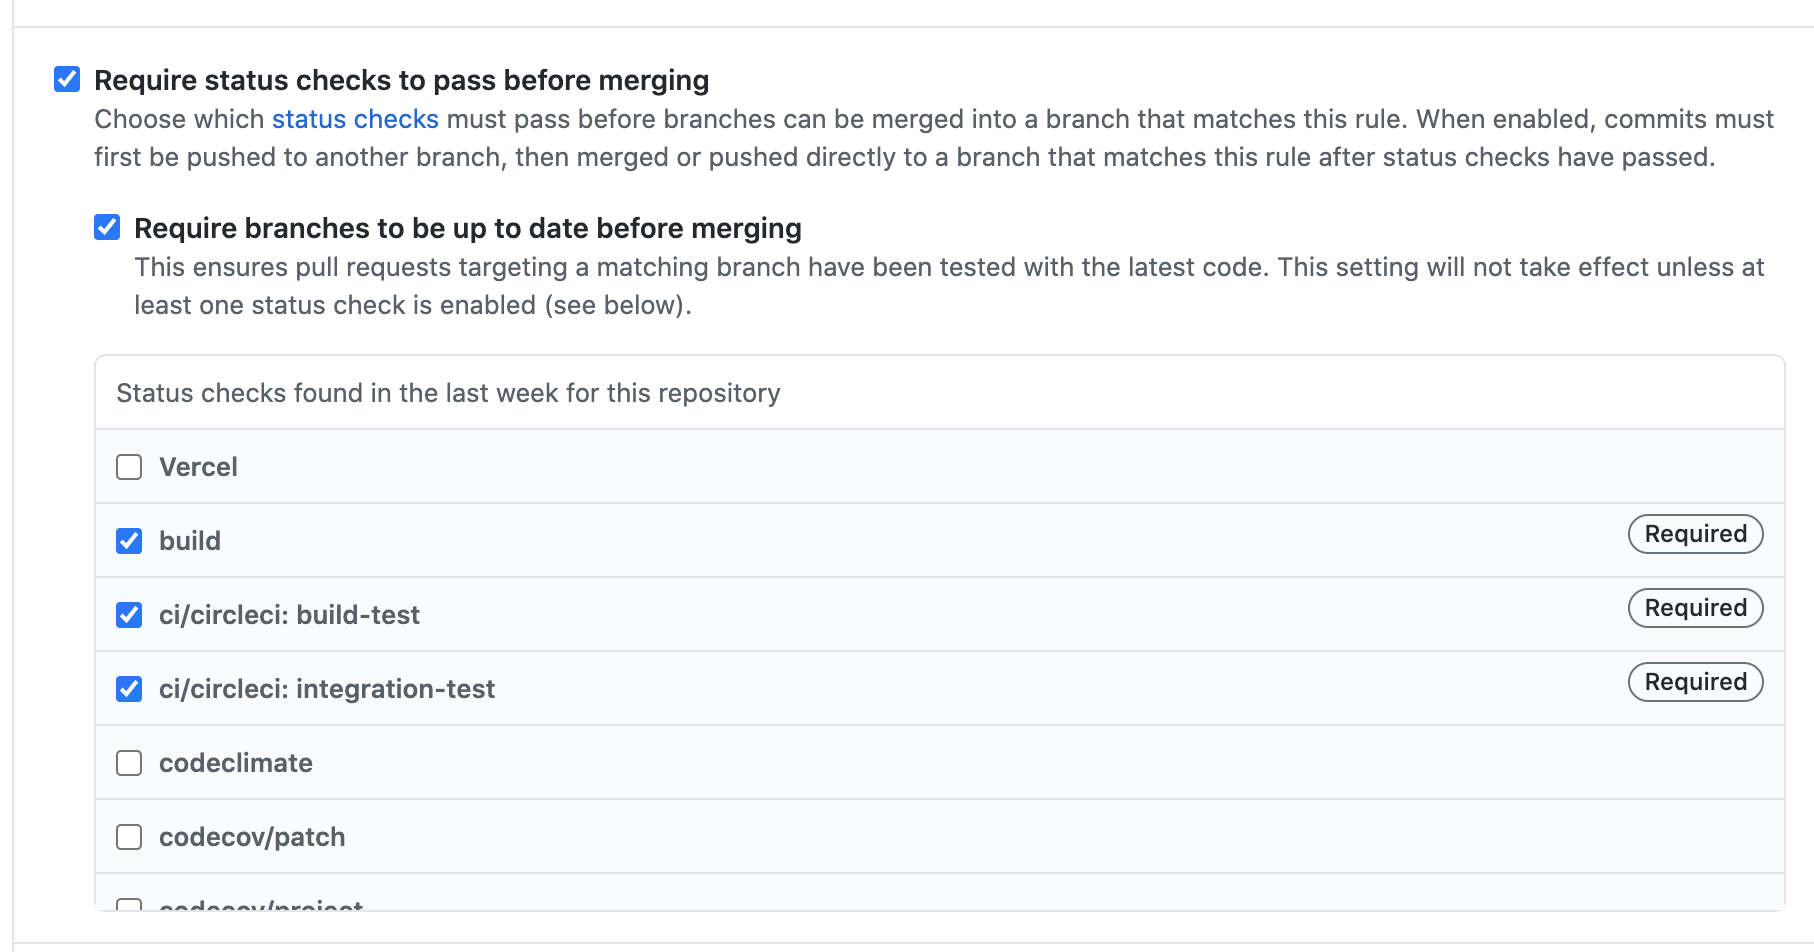This screenshot has height=952, width=1814.
Task: Uncheck the ci/circleci: integration-test checkbox
Action: coord(129,689)
